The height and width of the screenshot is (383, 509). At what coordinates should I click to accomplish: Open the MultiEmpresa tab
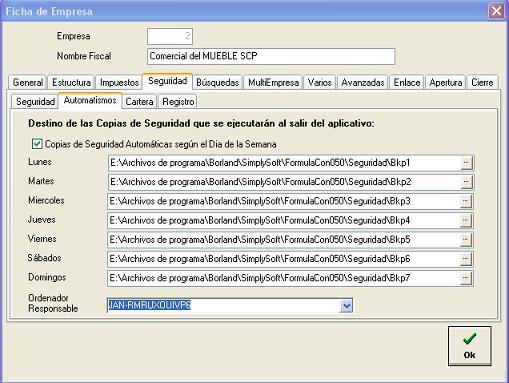click(273, 82)
